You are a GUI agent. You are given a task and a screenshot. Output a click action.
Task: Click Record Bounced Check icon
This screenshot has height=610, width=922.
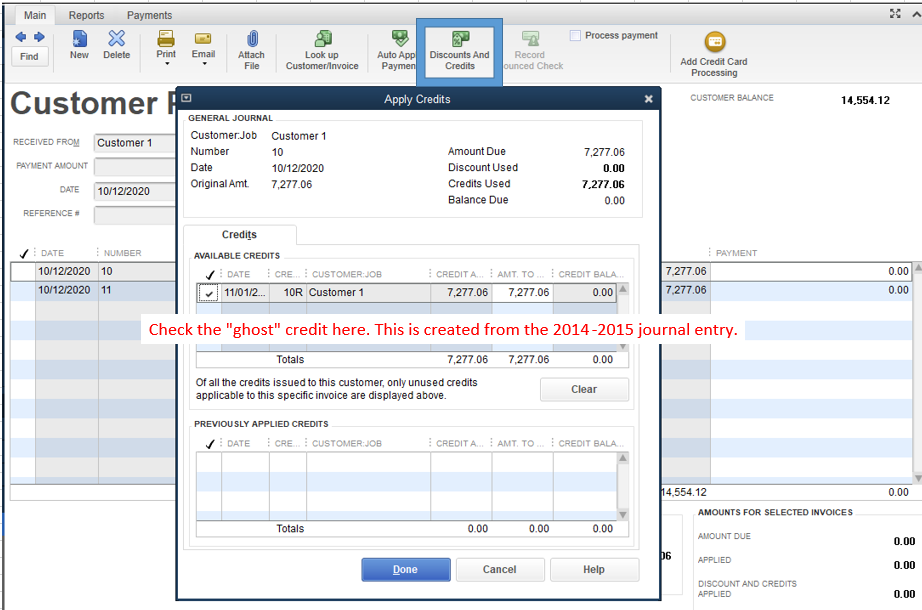pyautogui.click(x=530, y=39)
